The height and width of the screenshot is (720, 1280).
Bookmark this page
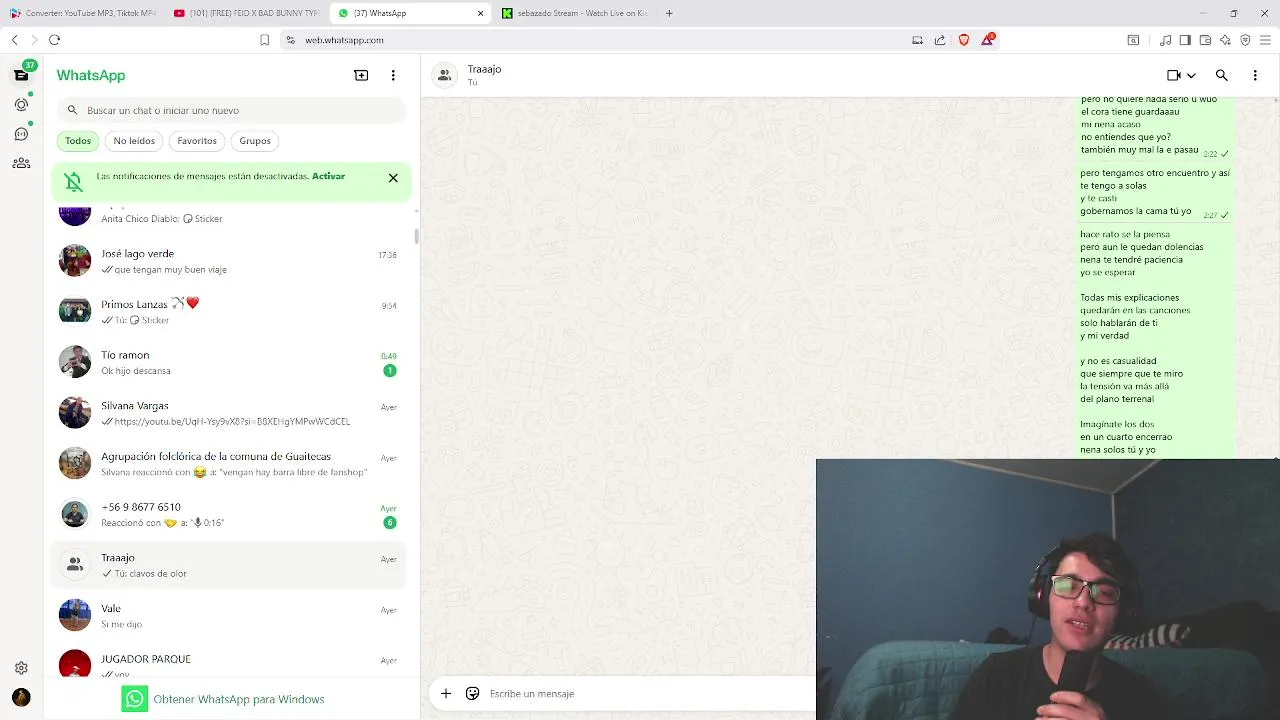click(x=264, y=40)
